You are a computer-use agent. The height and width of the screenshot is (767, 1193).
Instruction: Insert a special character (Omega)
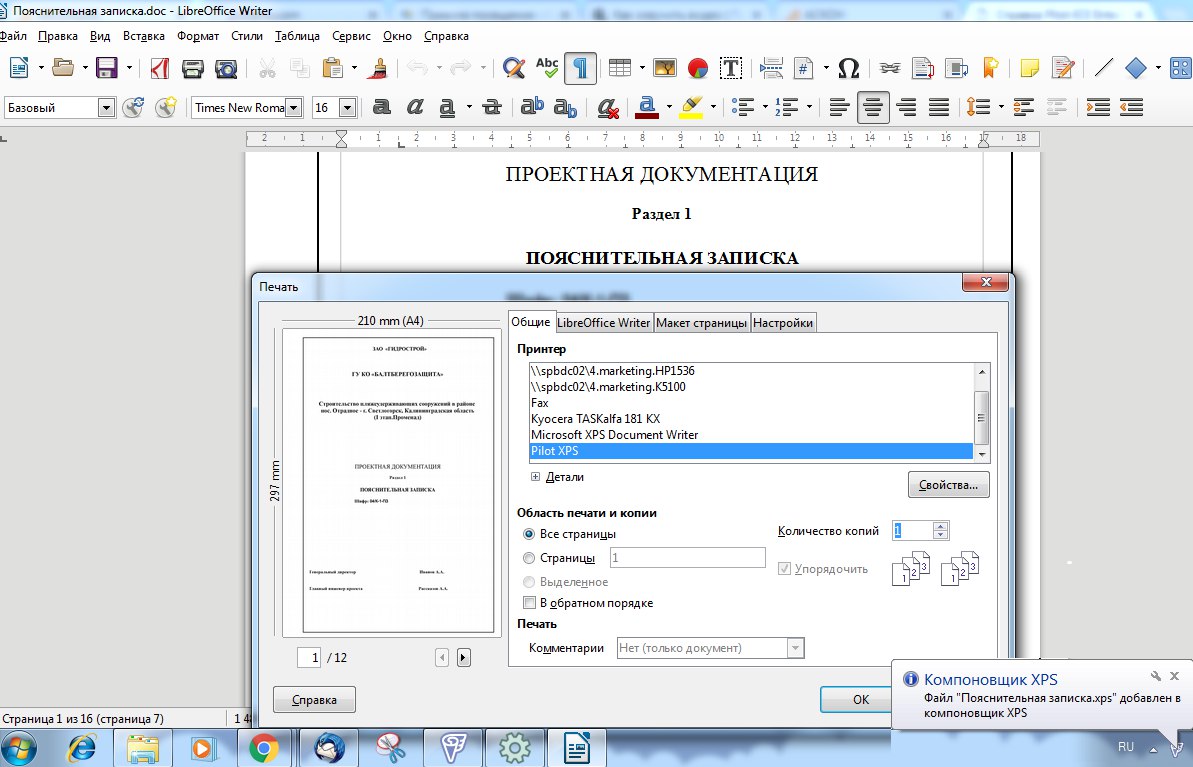tap(848, 68)
